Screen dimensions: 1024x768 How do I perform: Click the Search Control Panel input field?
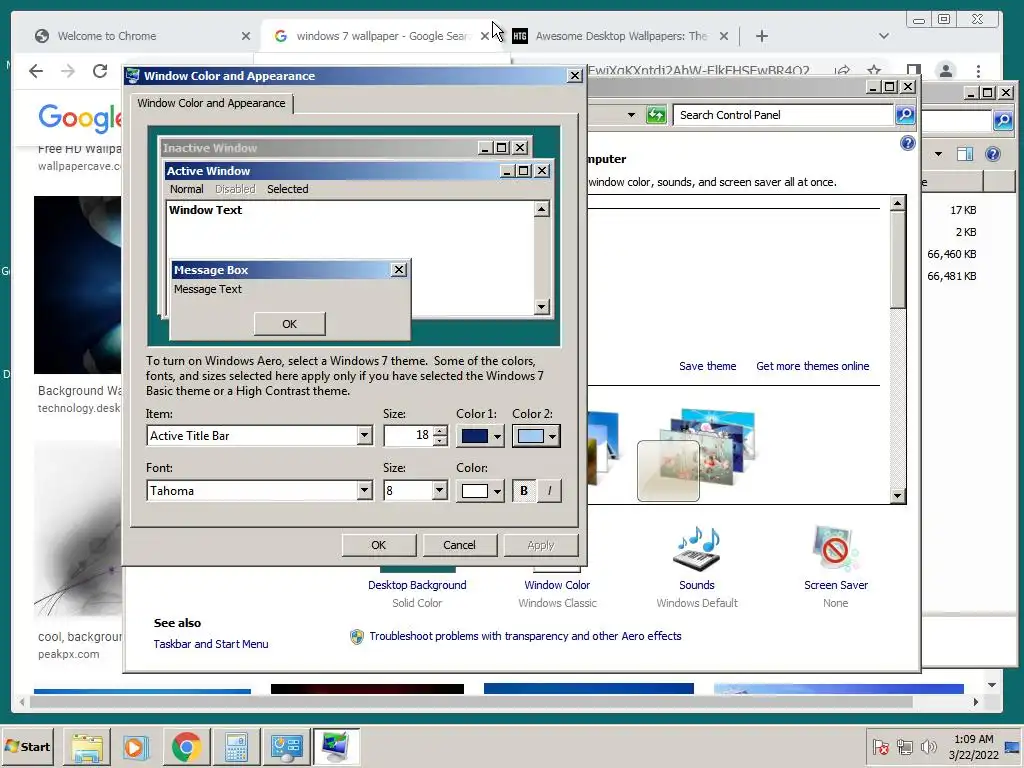[x=783, y=115]
